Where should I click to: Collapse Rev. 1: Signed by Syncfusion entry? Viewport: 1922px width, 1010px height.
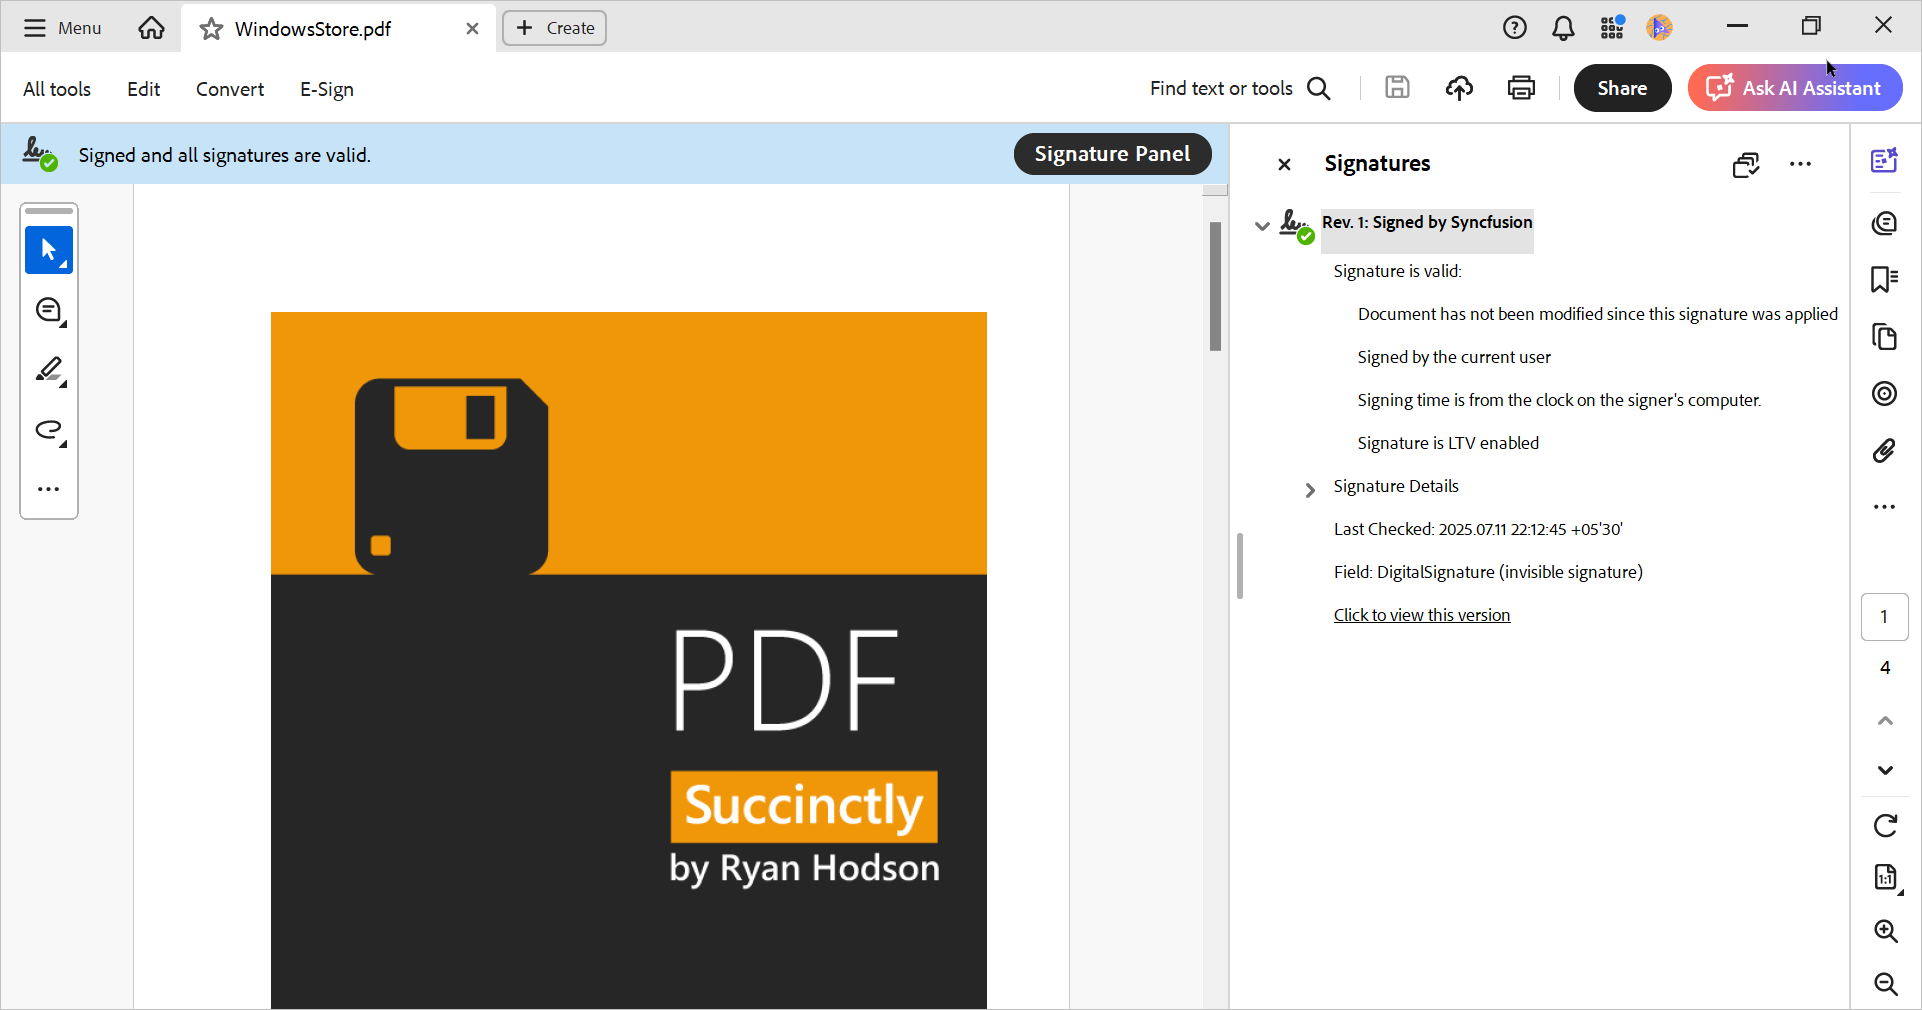click(1260, 226)
